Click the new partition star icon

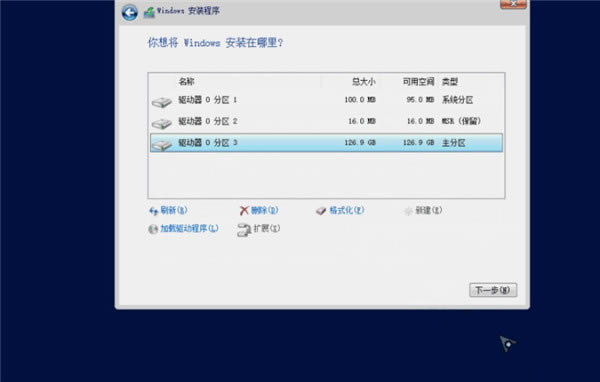pos(408,211)
